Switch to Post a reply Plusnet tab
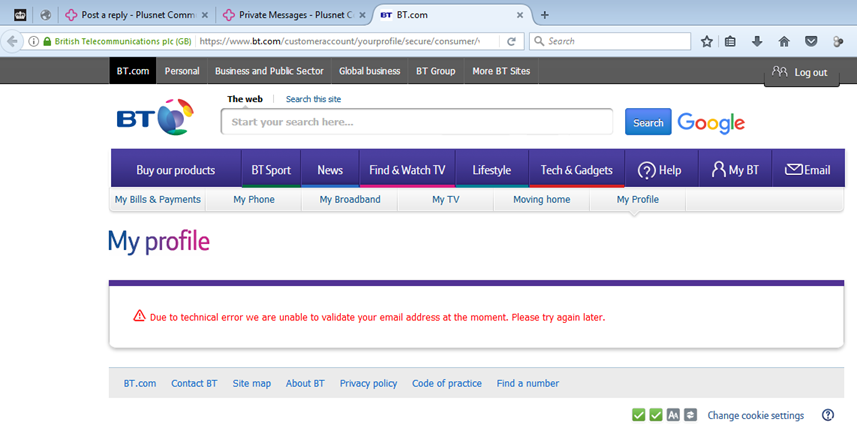The image size is (857, 440). (138, 15)
